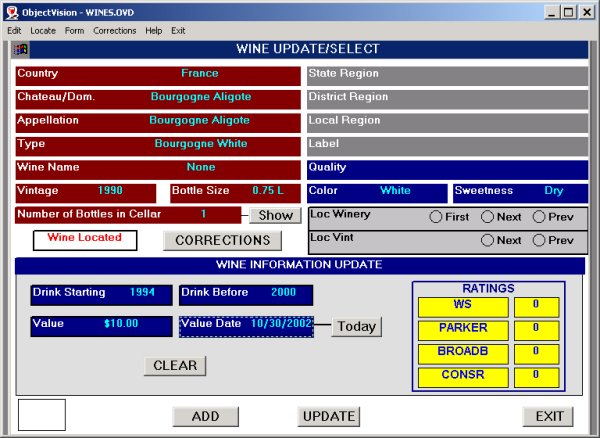Image resolution: width=600 pixels, height=438 pixels.
Task: Open the Locate menu
Action: coord(43,31)
